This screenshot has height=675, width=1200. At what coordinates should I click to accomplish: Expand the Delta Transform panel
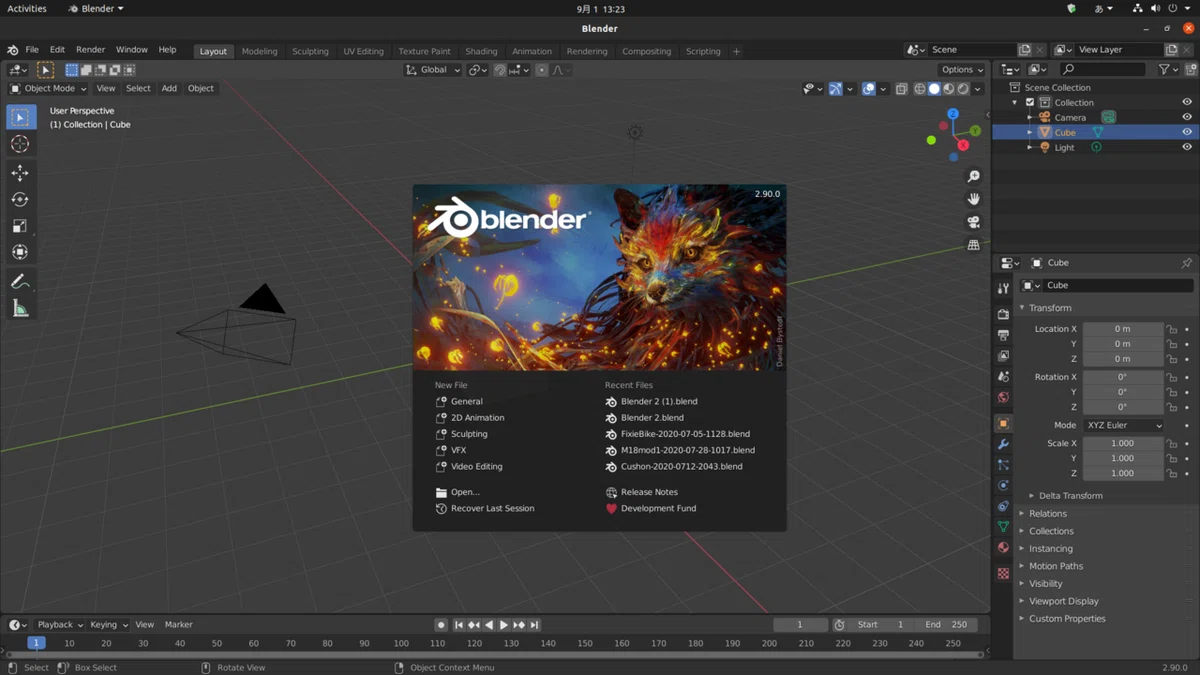tap(1070, 496)
